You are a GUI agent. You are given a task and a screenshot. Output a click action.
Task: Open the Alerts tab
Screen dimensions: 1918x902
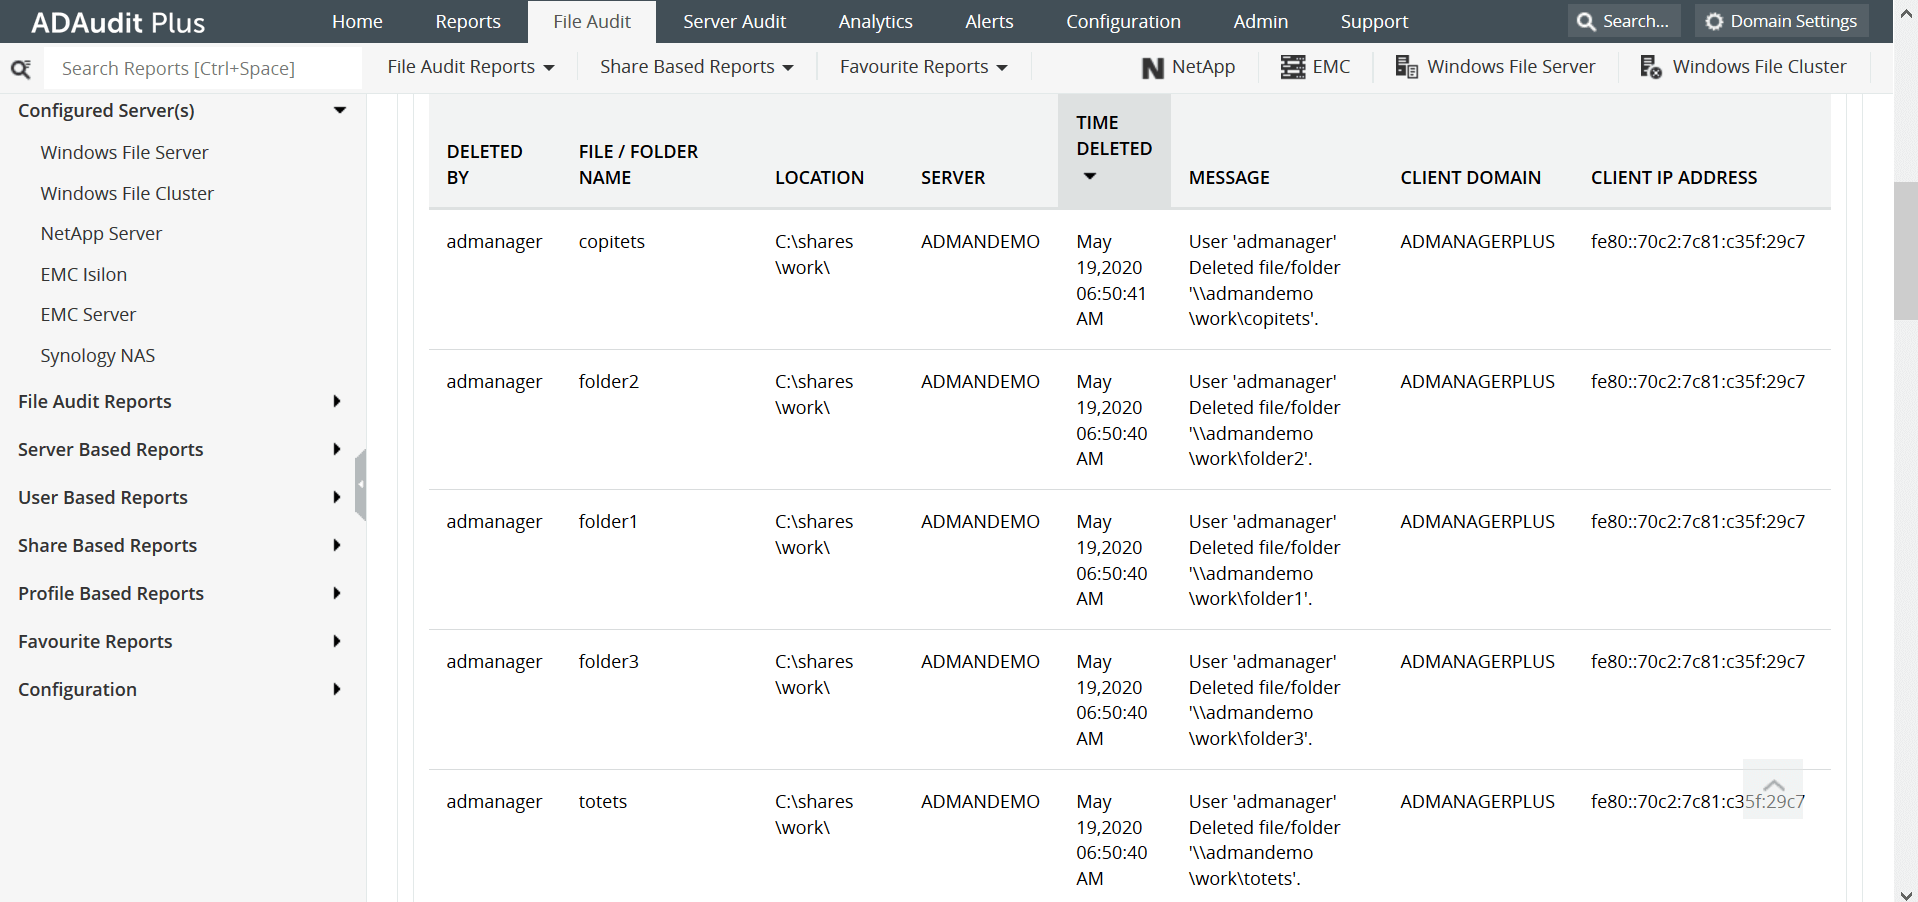click(989, 21)
